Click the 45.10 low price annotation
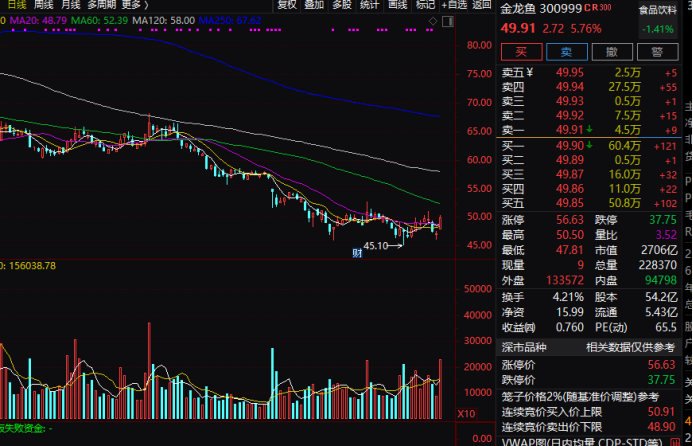693x446 pixels. (x=376, y=245)
